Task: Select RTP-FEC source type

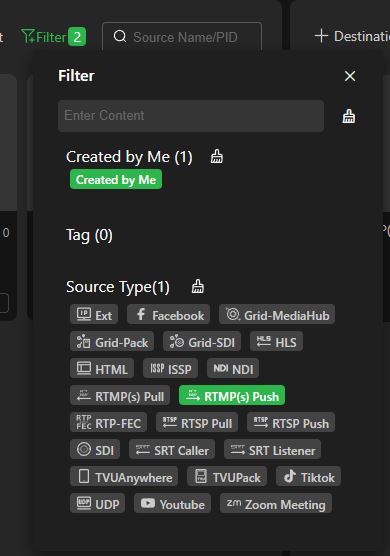Action: point(108,422)
